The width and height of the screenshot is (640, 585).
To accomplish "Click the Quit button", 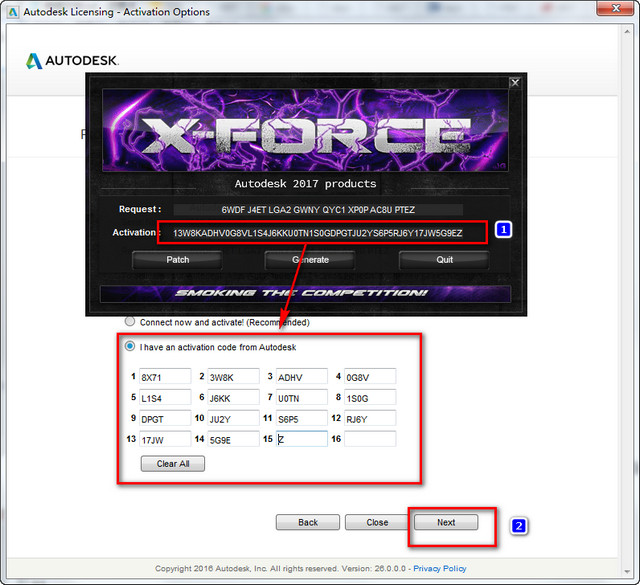I will pos(444,260).
